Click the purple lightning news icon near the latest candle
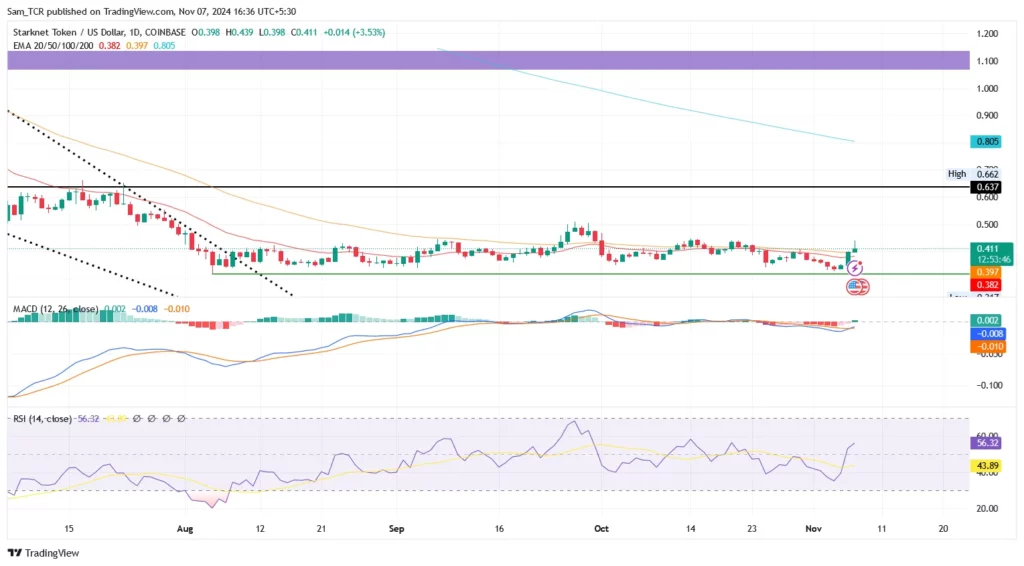This screenshot has height=566, width=1024. click(x=854, y=268)
